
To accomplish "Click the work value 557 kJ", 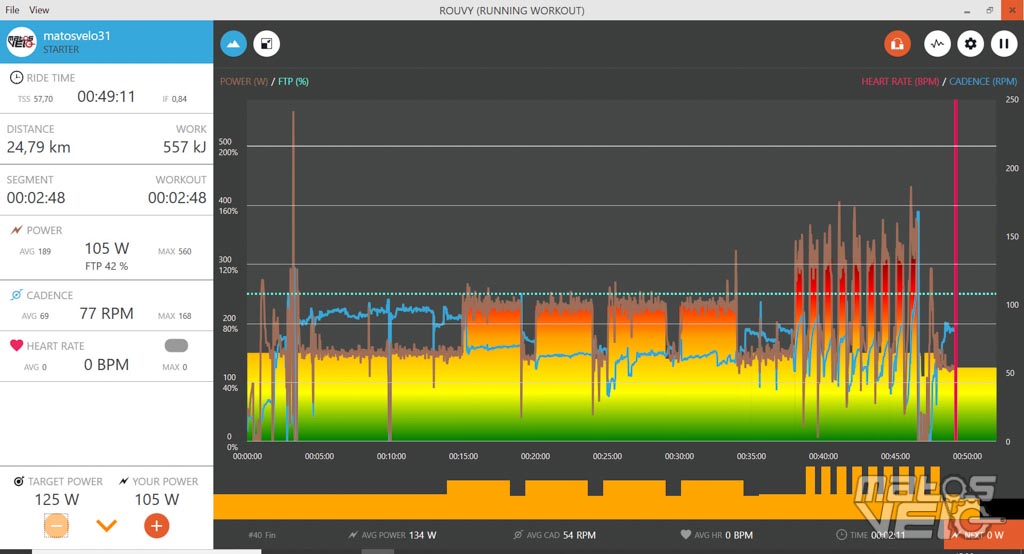I will tap(185, 148).
